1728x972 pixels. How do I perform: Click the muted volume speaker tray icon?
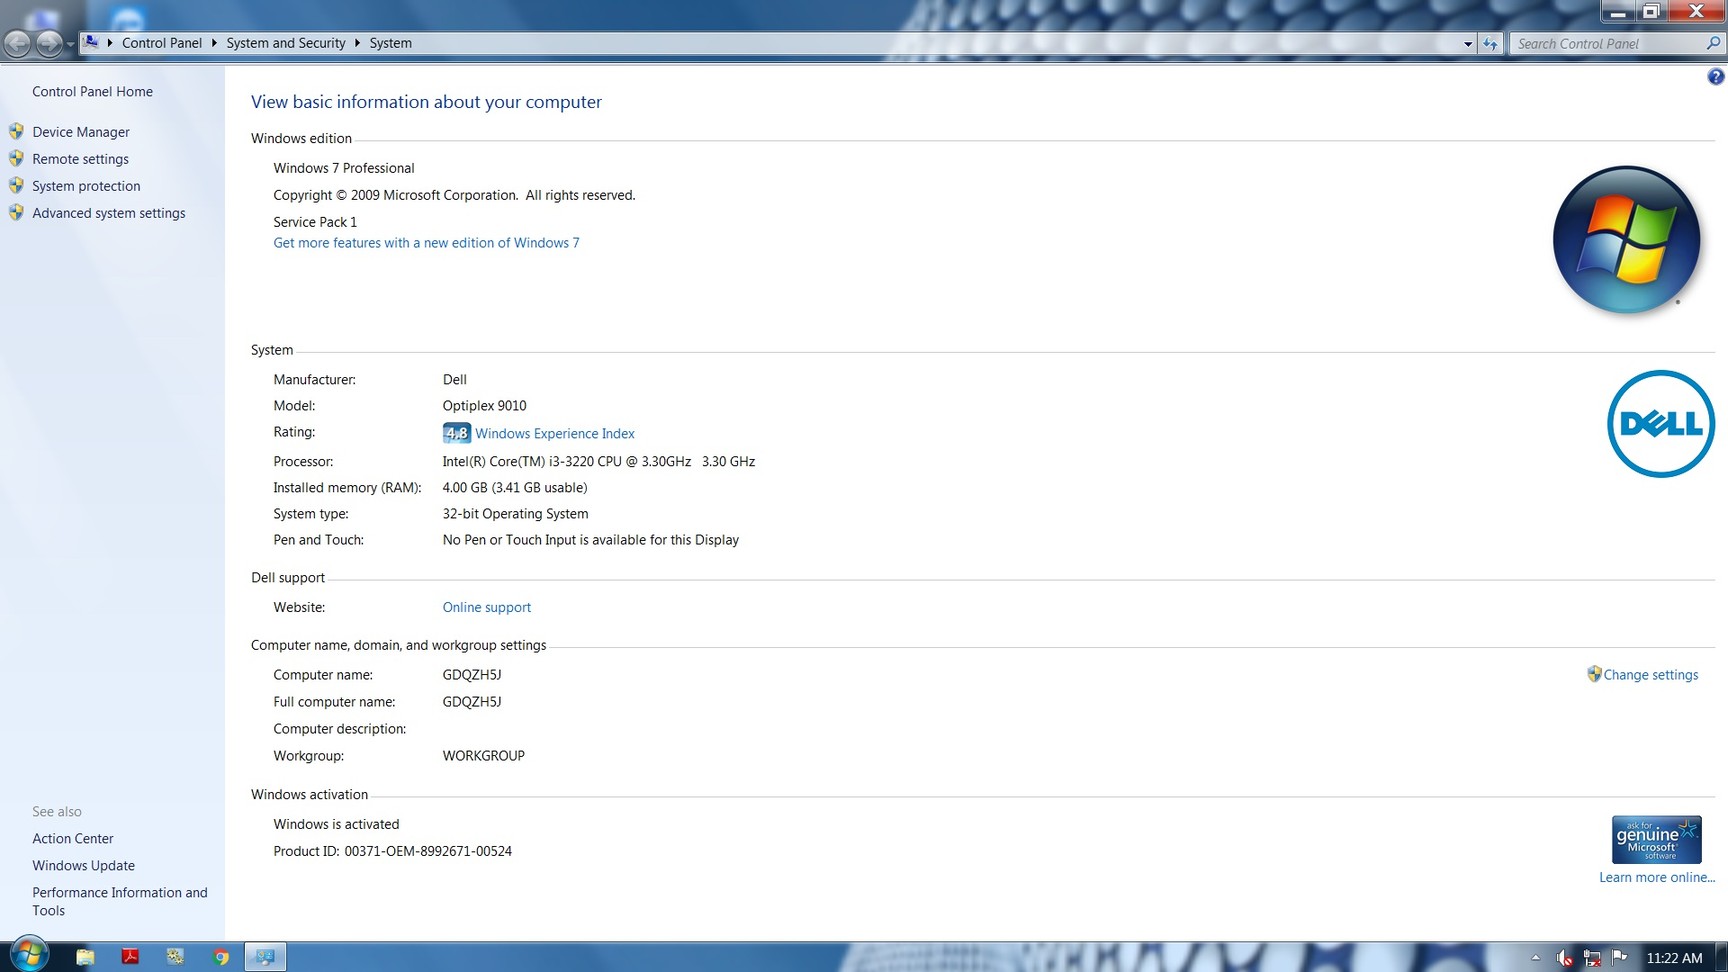(x=1564, y=958)
